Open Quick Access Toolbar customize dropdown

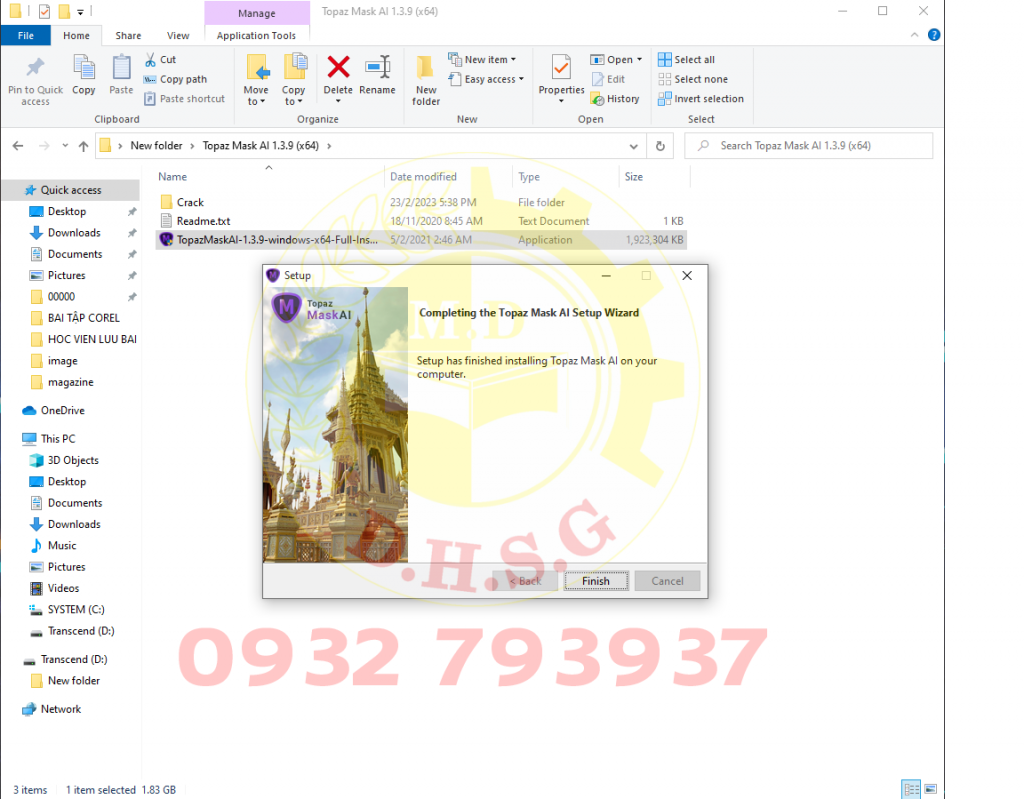point(80,12)
